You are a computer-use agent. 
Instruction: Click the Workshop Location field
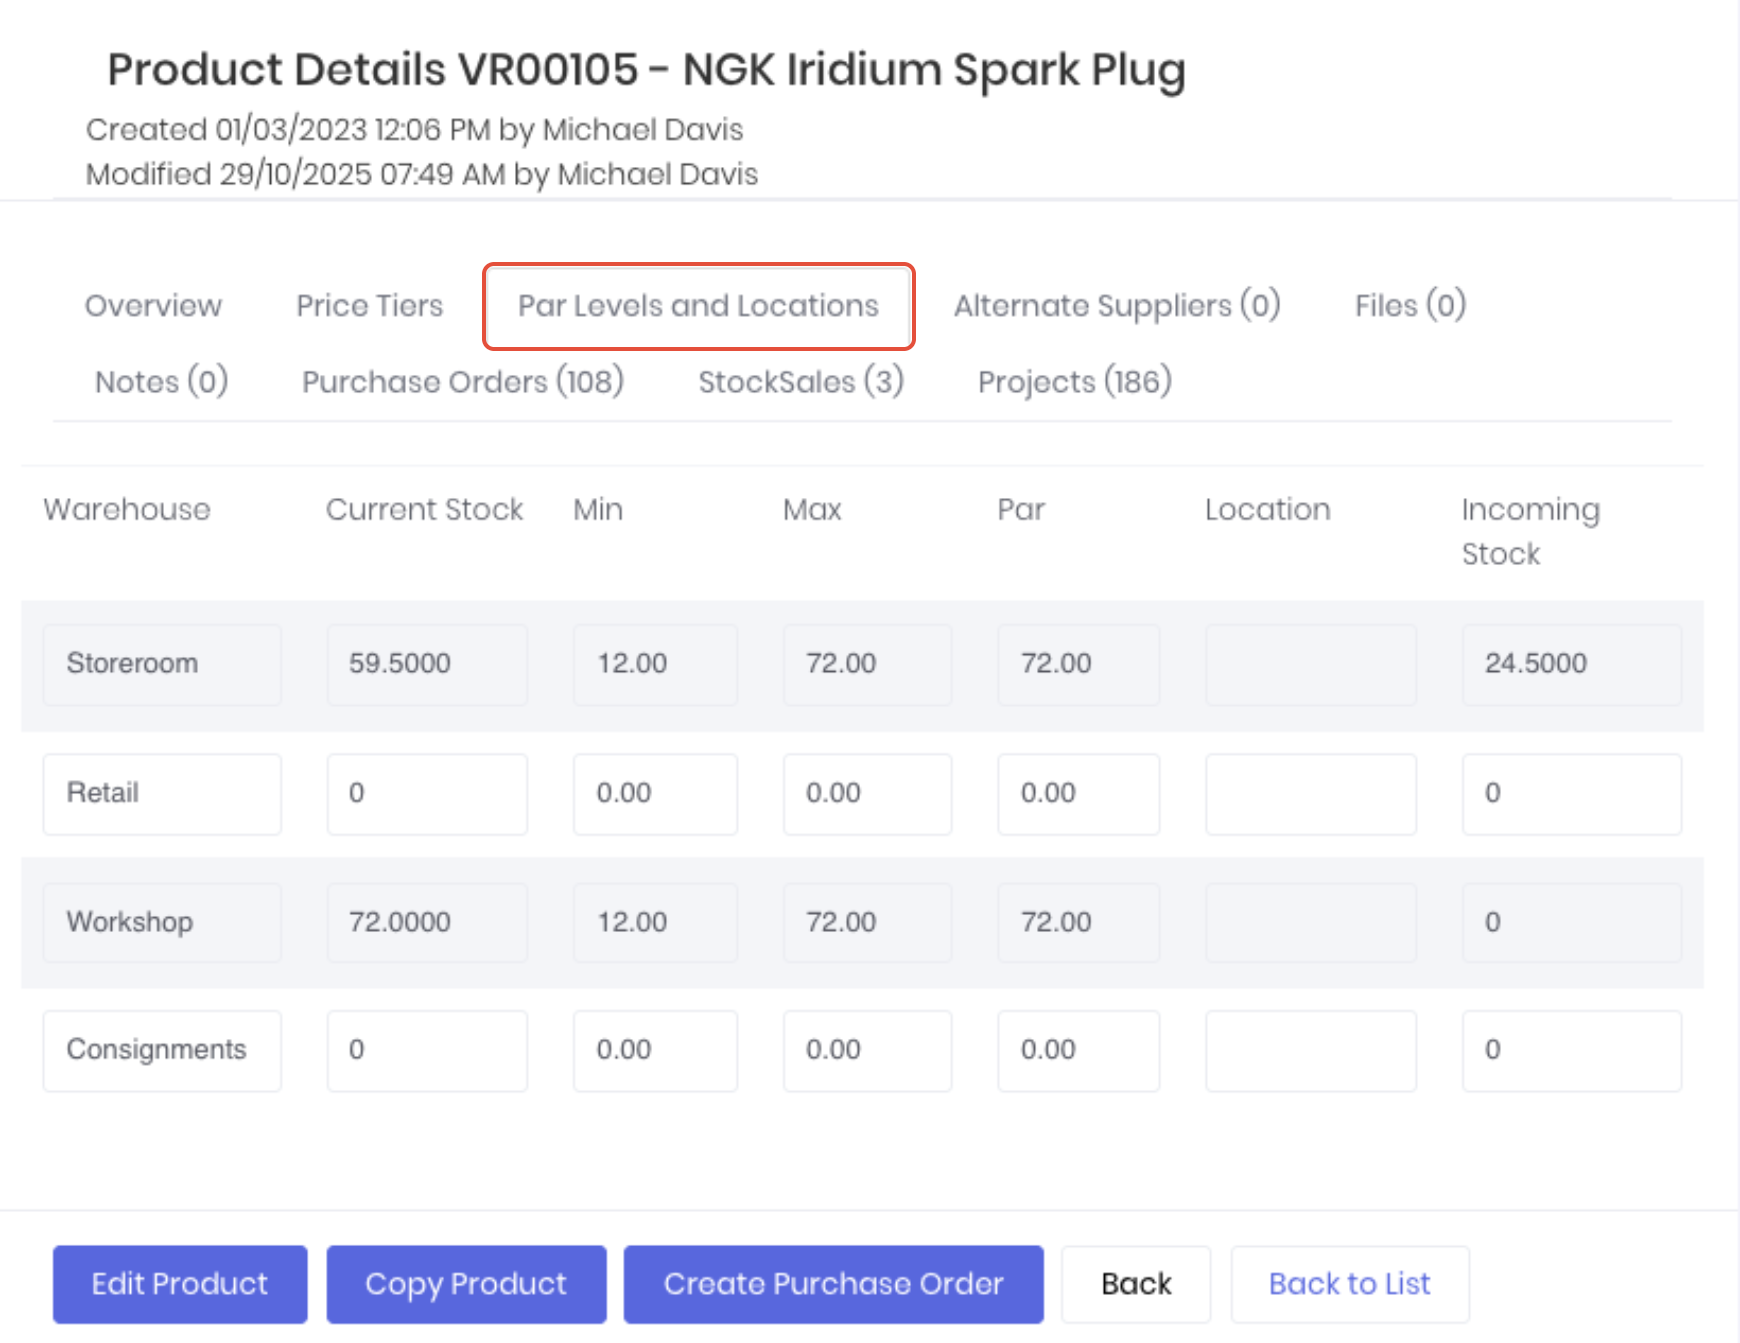tap(1311, 923)
